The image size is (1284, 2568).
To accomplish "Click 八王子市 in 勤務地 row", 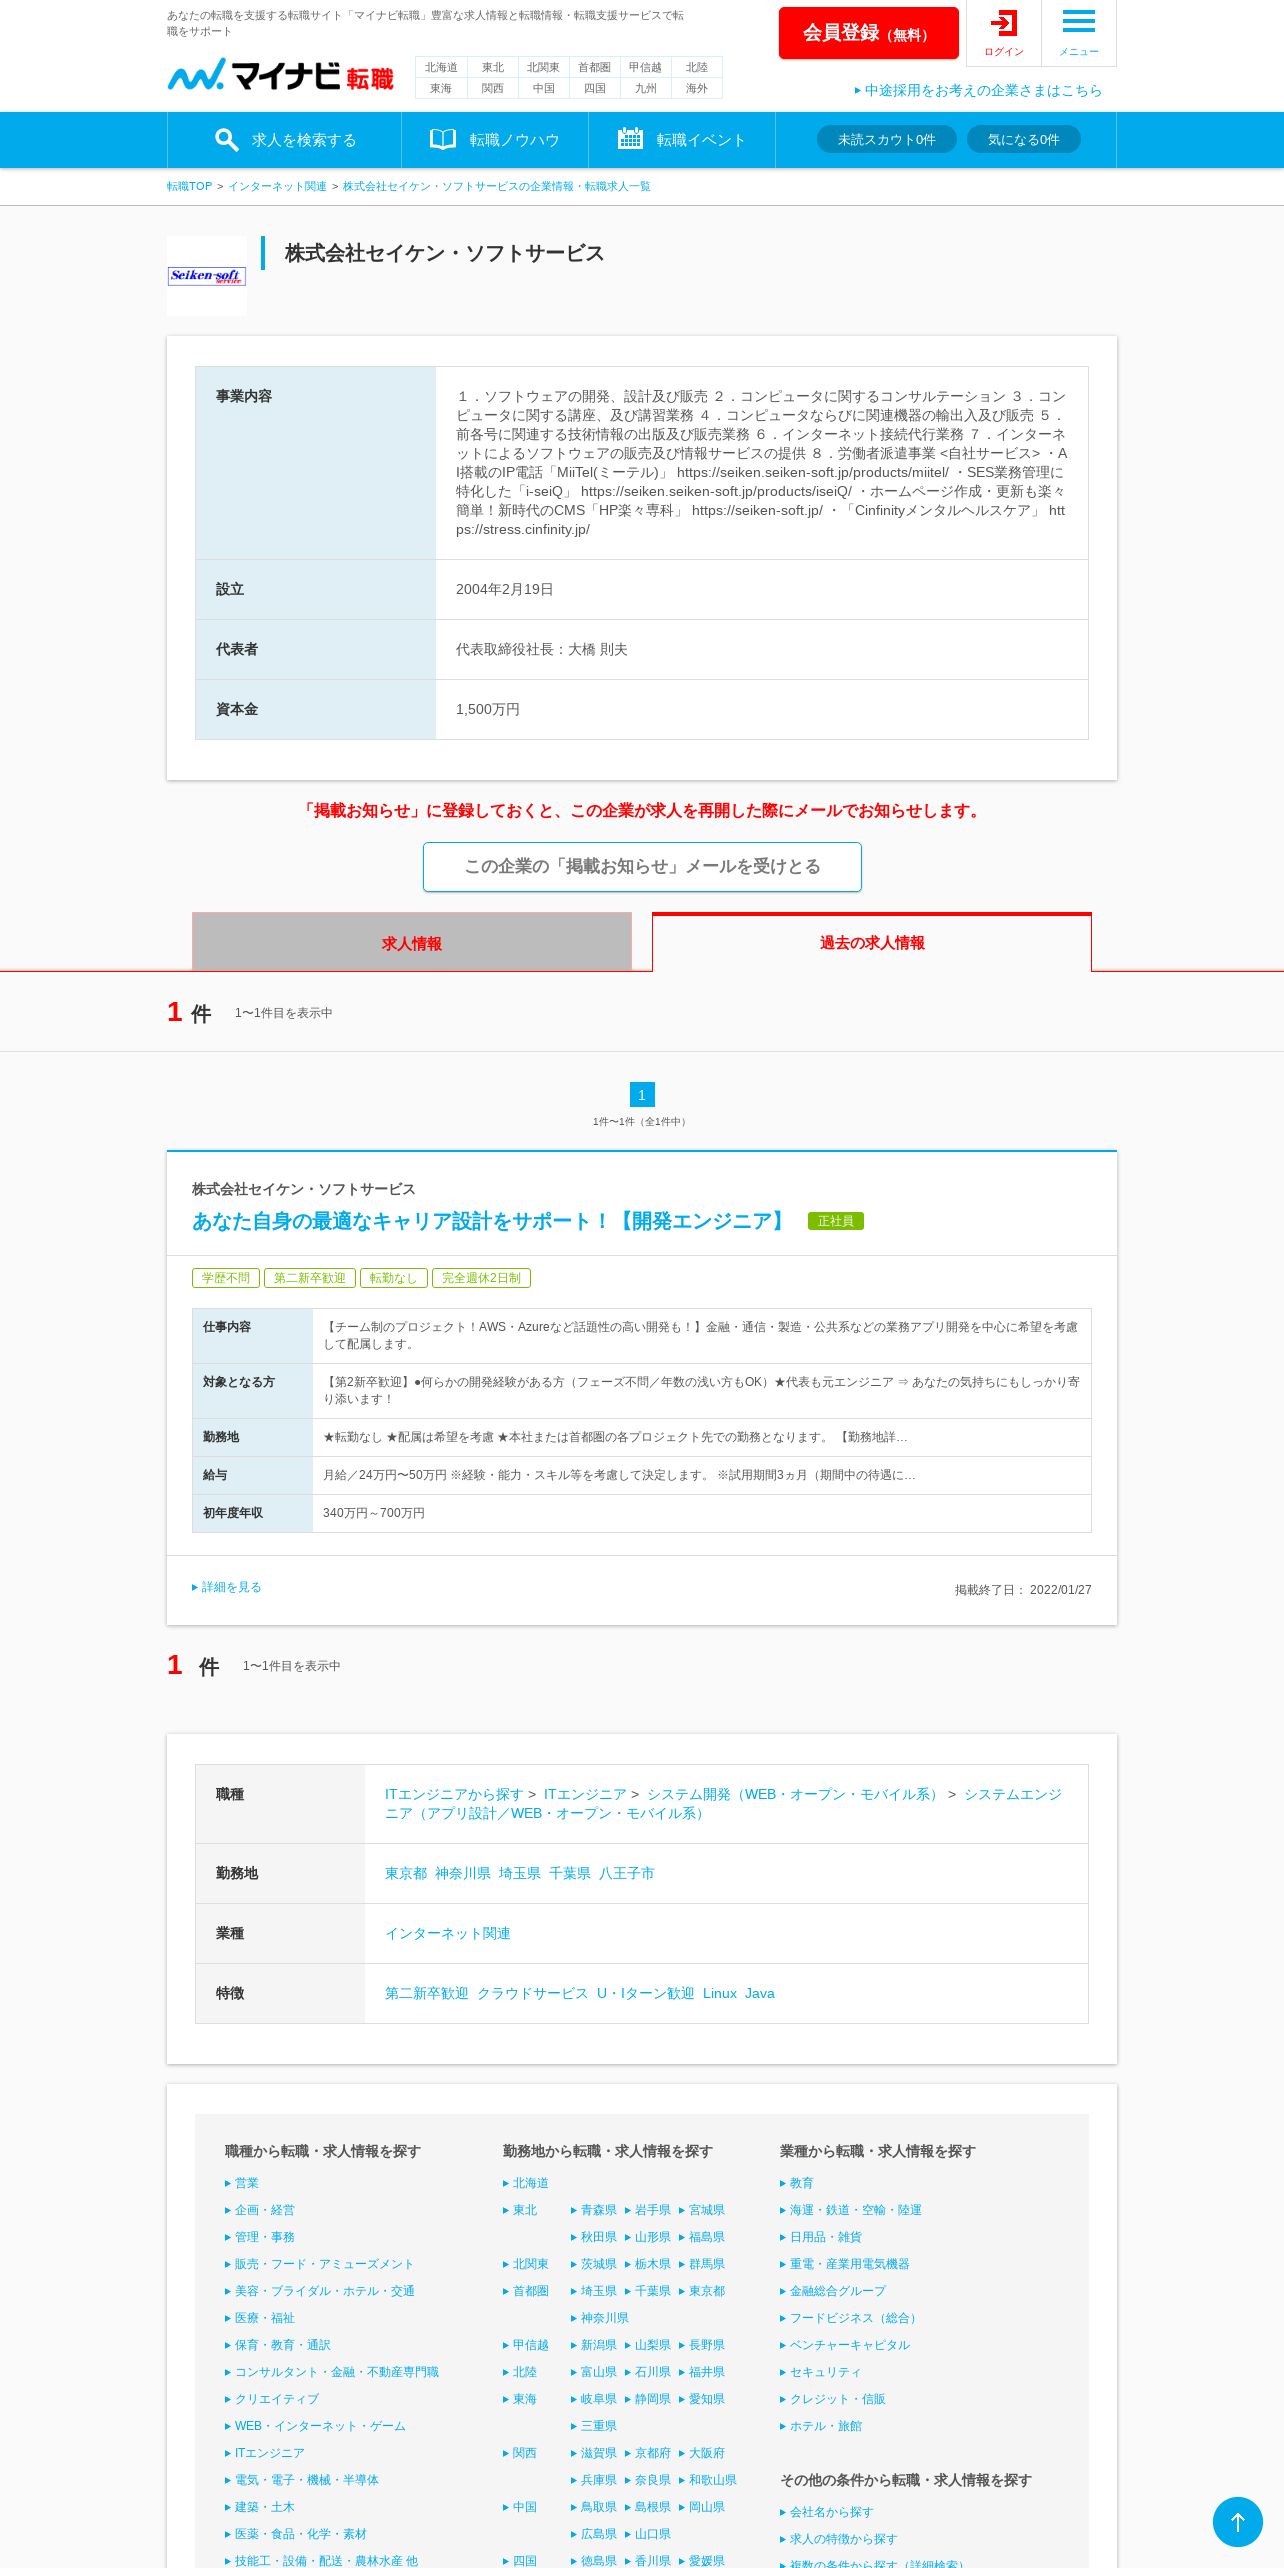I will click(x=627, y=1873).
